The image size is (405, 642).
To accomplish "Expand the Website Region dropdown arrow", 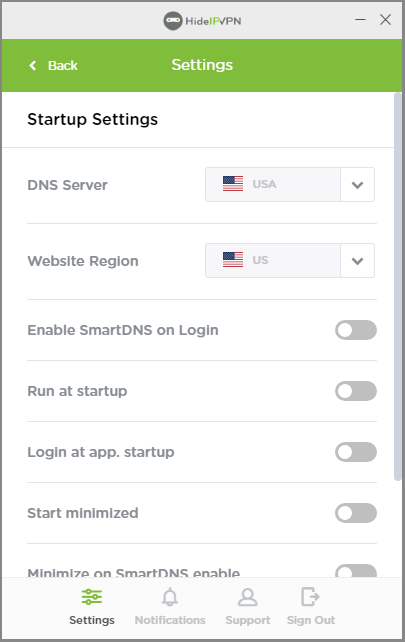I will point(357,261).
